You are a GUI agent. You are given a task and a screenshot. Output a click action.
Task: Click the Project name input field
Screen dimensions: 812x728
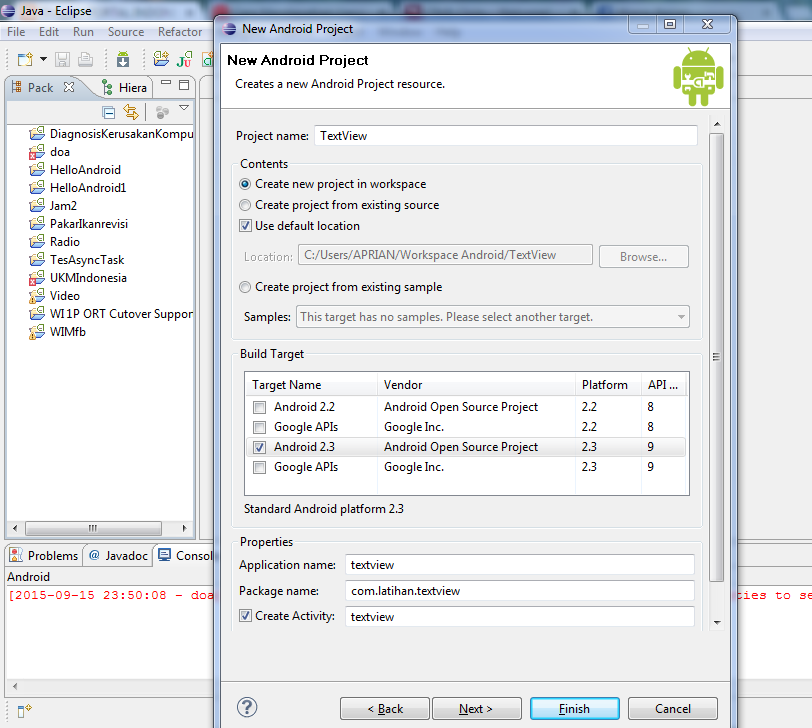pos(505,136)
